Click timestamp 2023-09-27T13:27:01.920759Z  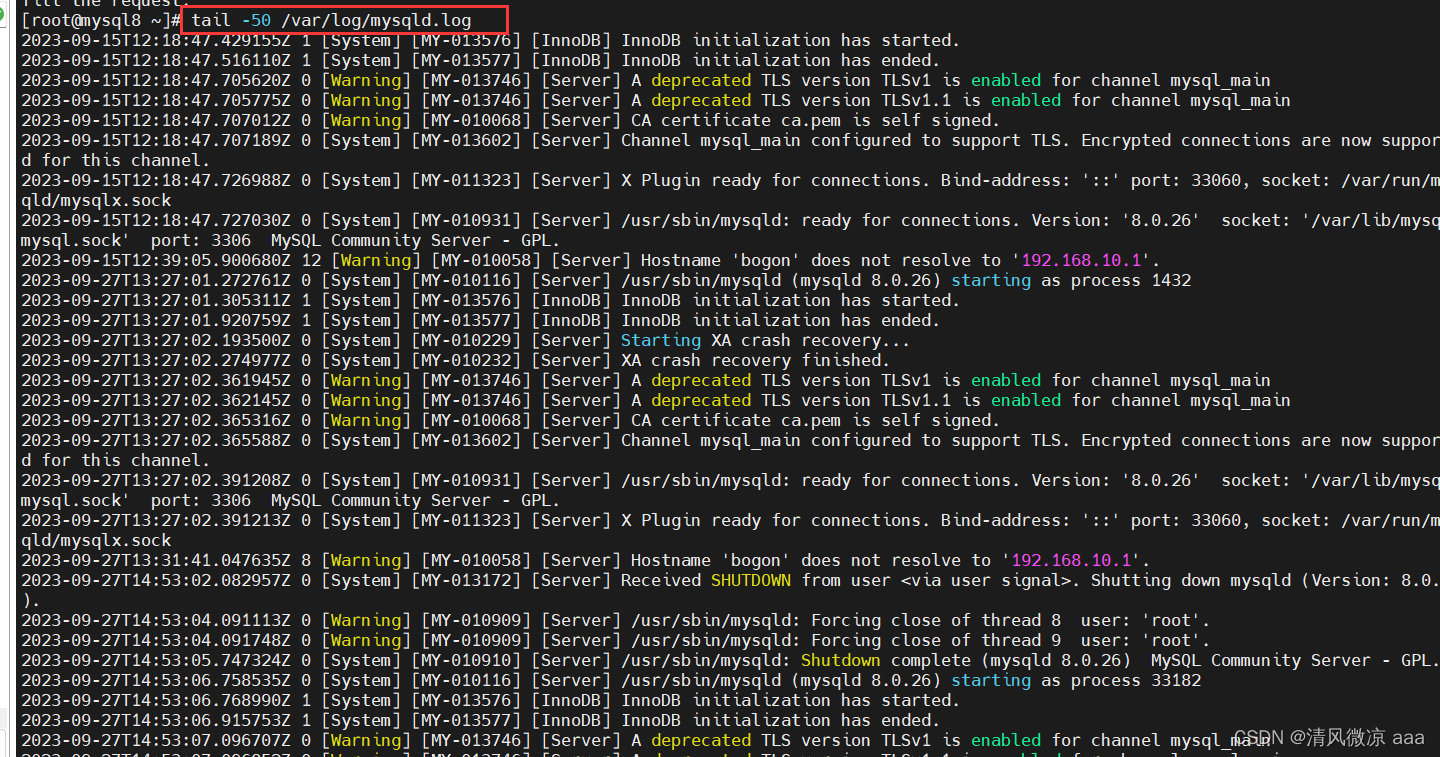click(156, 320)
